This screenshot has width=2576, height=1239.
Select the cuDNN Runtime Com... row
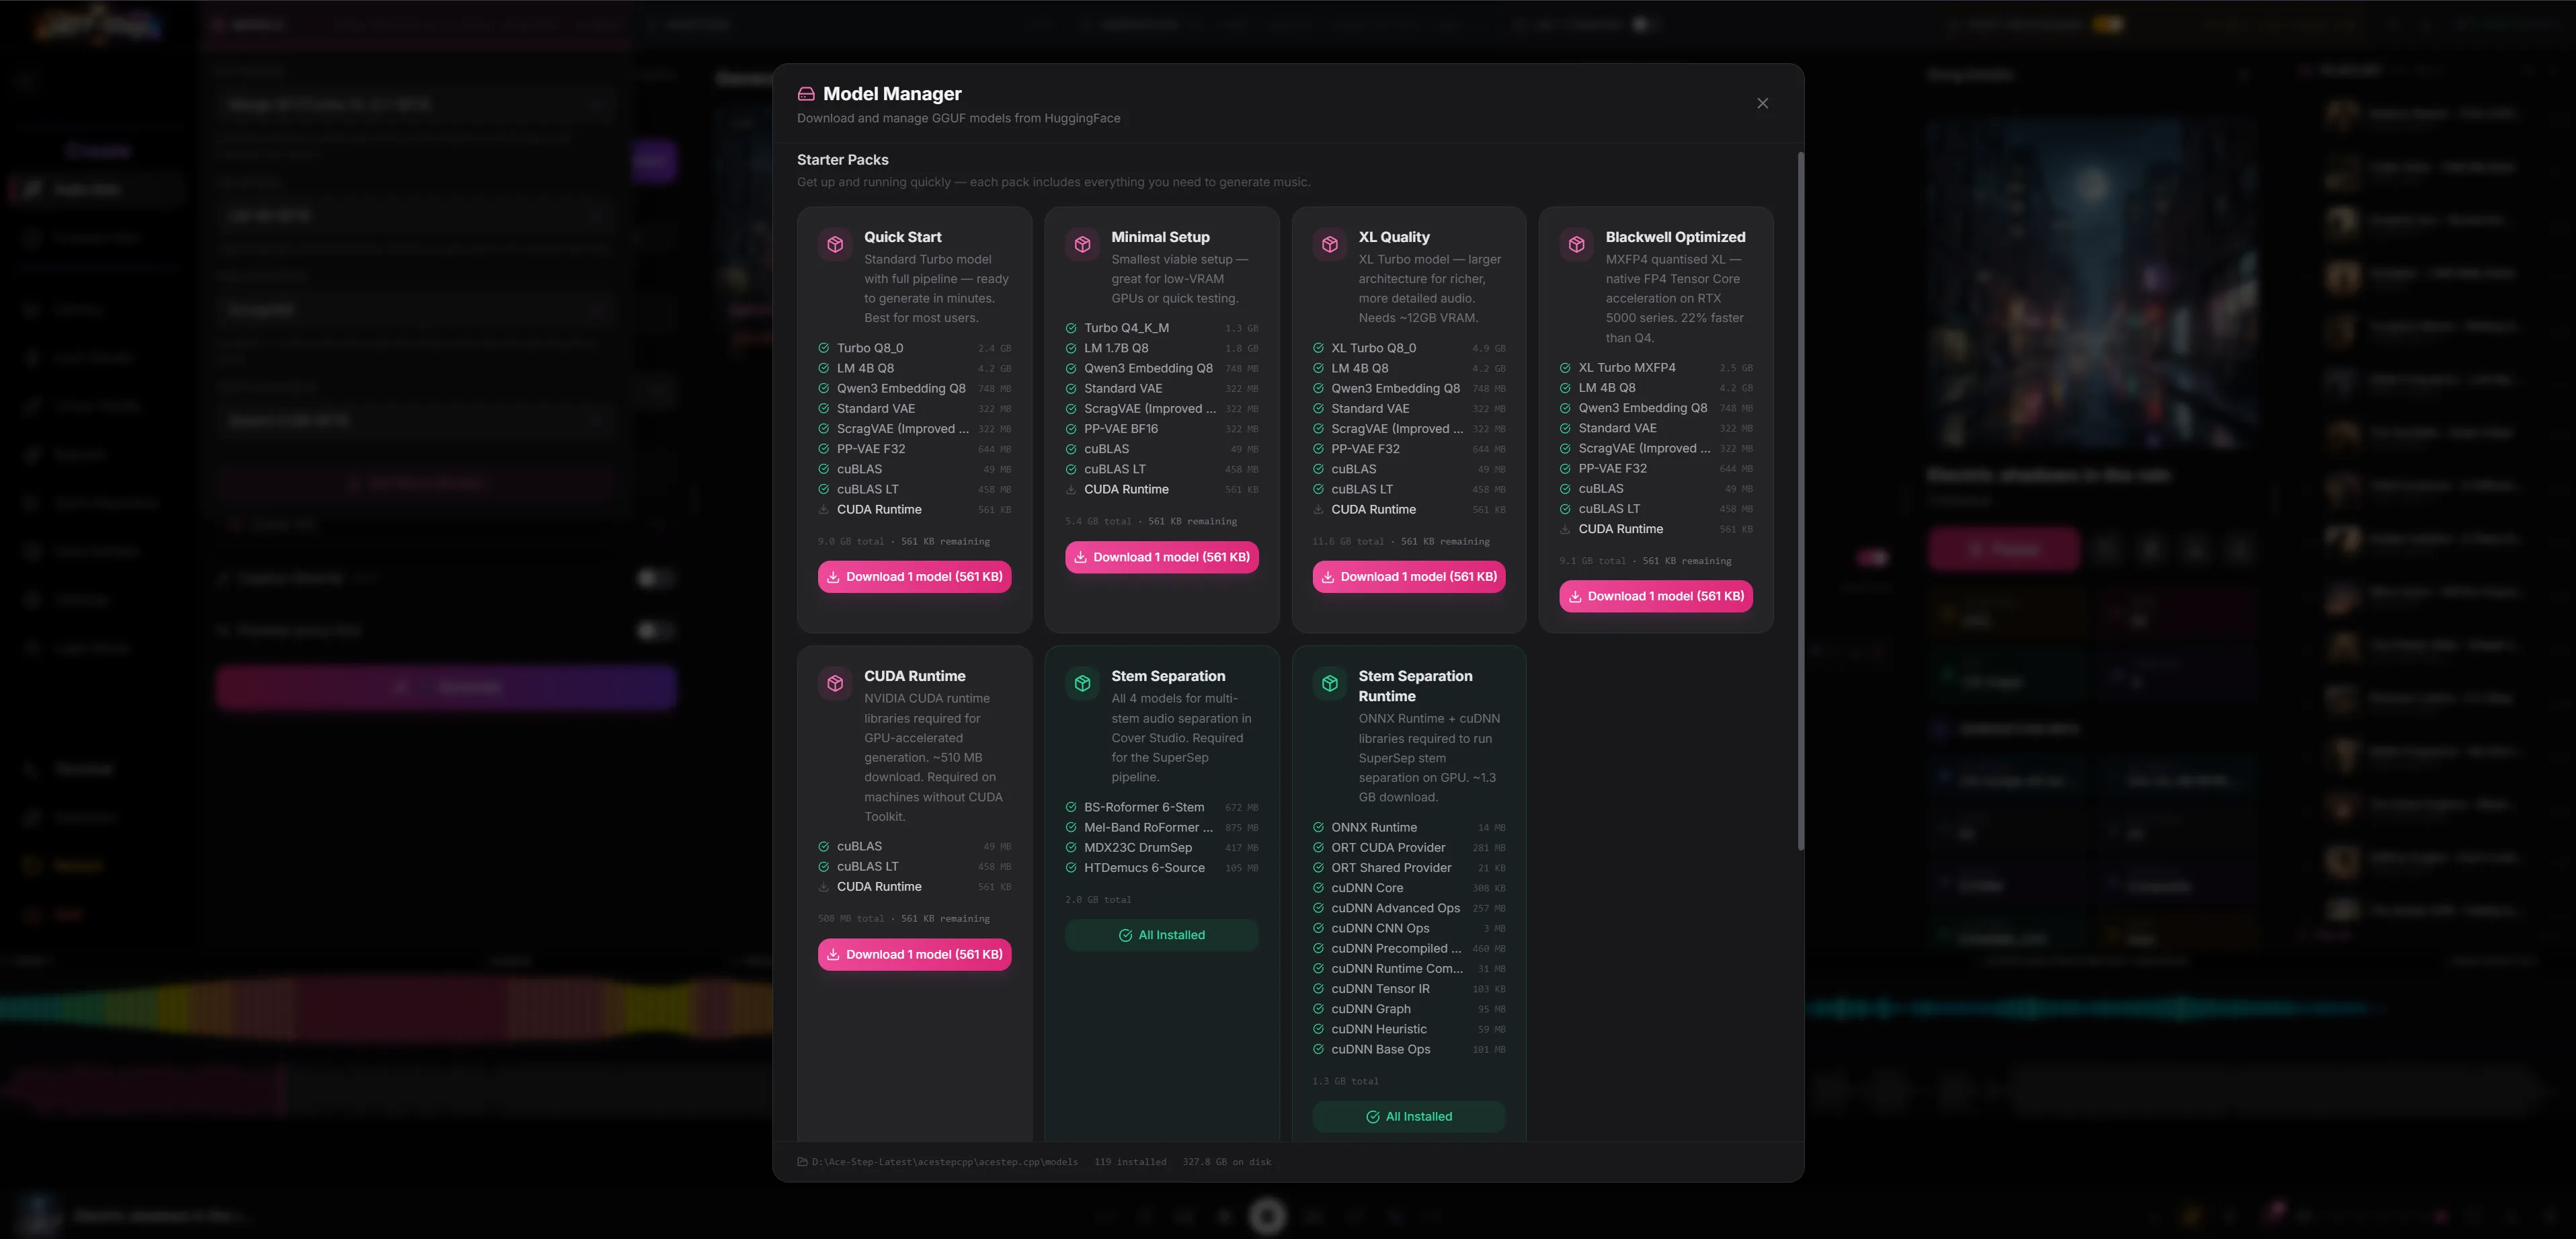pyautogui.click(x=1408, y=969)
